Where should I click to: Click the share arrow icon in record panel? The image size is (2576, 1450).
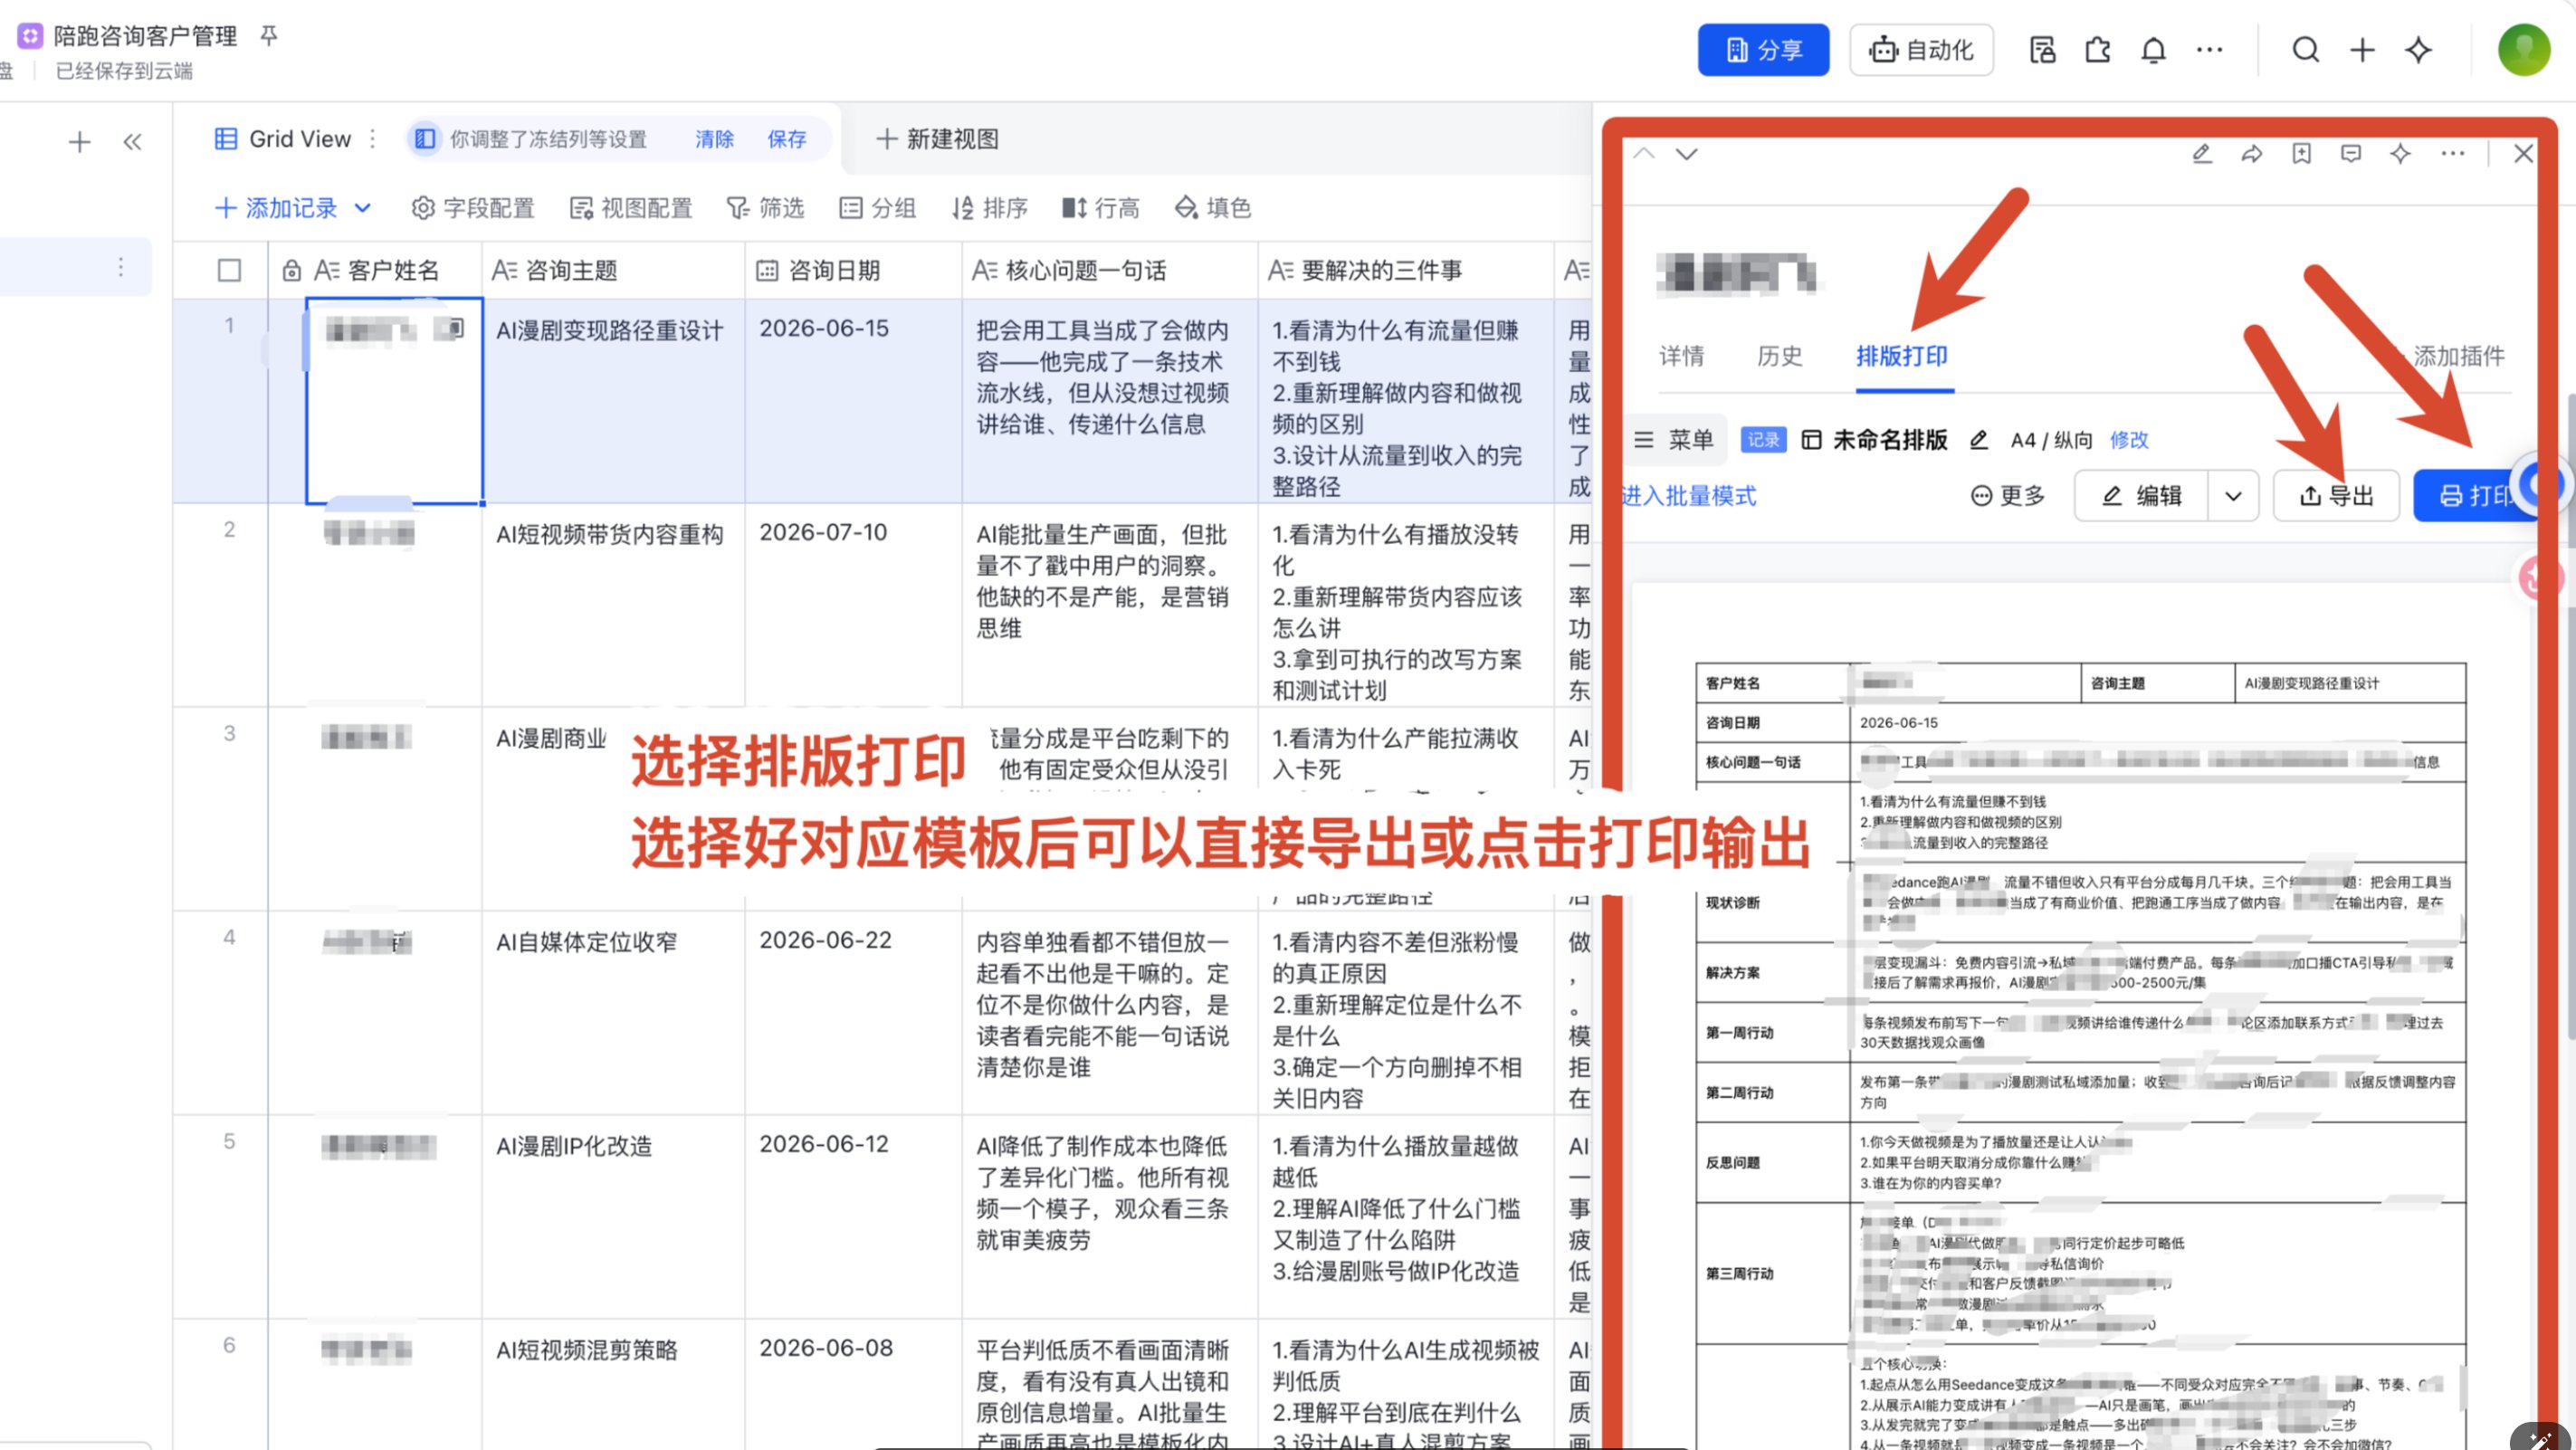(x=2251, y=154)
